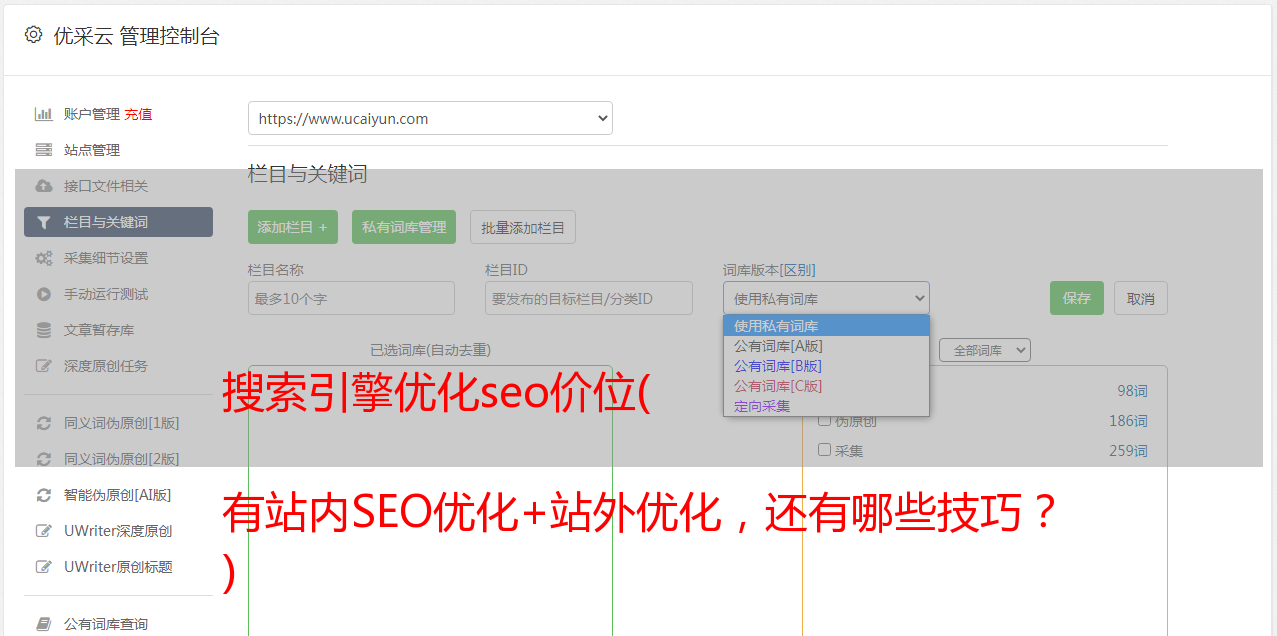Click the 186词 count

pos(1128,421)
